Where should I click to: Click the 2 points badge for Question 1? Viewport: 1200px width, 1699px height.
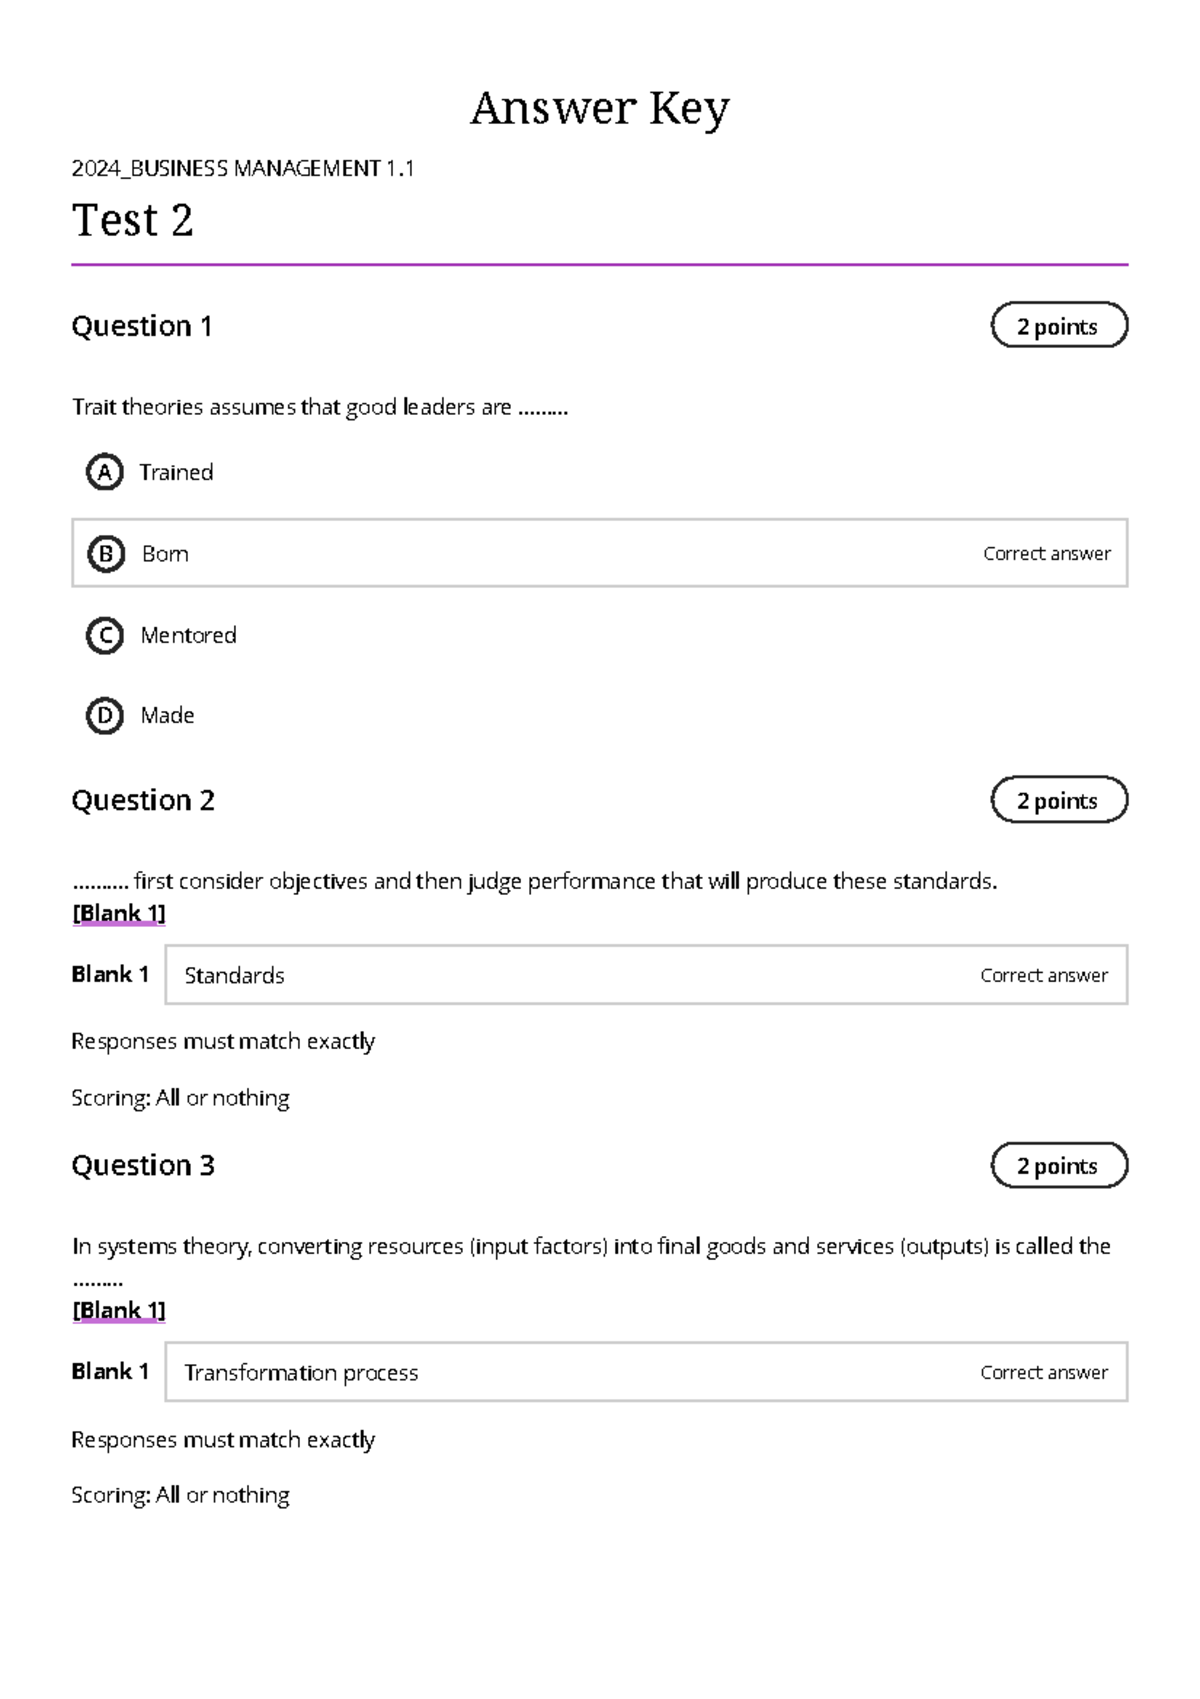pos(1059,326)
